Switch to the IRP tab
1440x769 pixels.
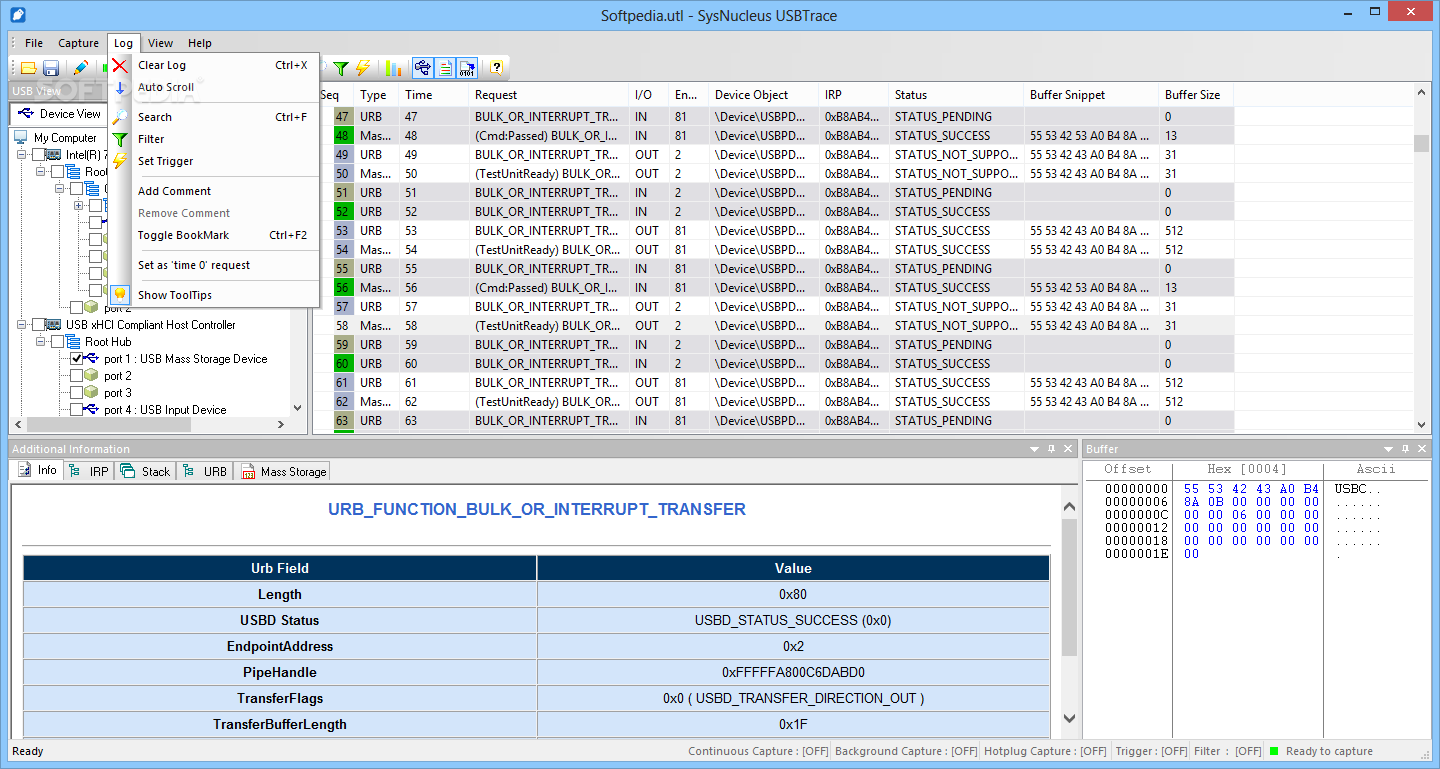89,471
